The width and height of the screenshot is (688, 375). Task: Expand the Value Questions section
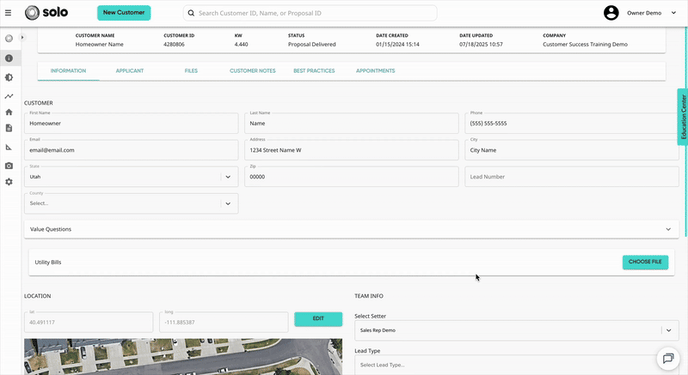tap(351, 229)
